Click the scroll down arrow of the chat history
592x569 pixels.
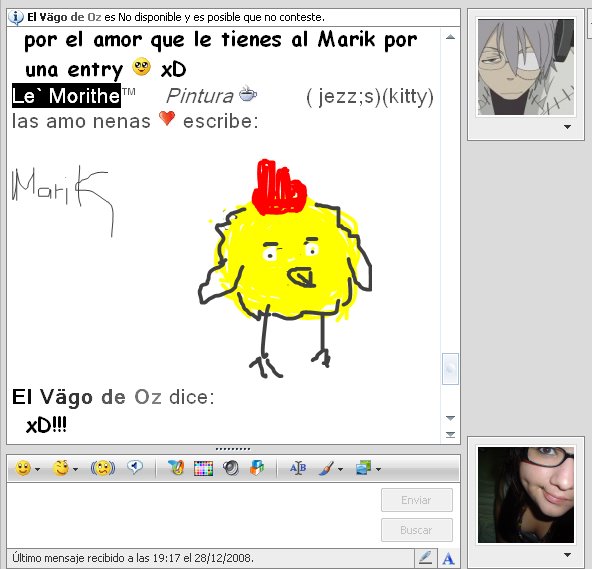click(x=450, y=418)
